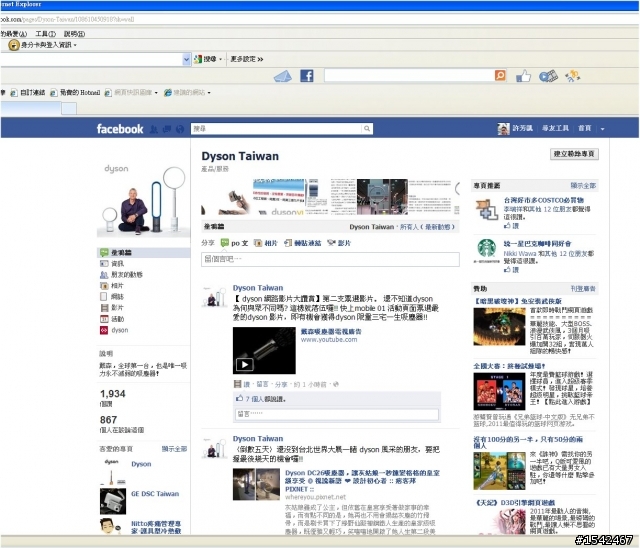
Task: Click the first Dyson Taiwan post author link
Action: (x=258, y=288)
